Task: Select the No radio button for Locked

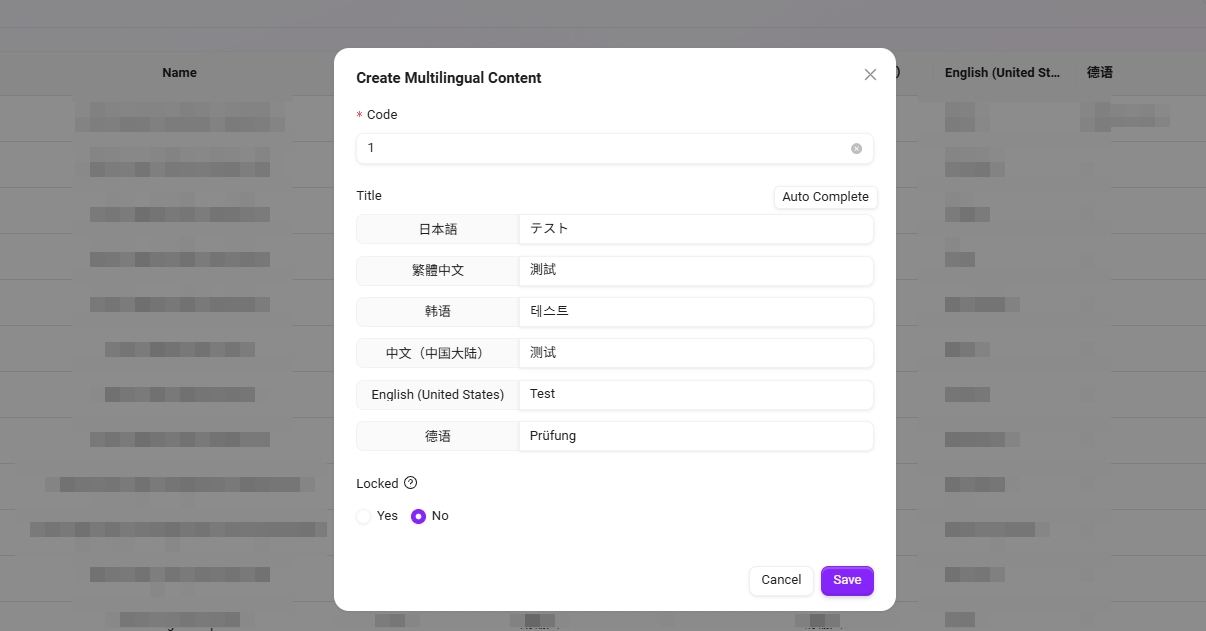Action: click(x=419, y=516)
